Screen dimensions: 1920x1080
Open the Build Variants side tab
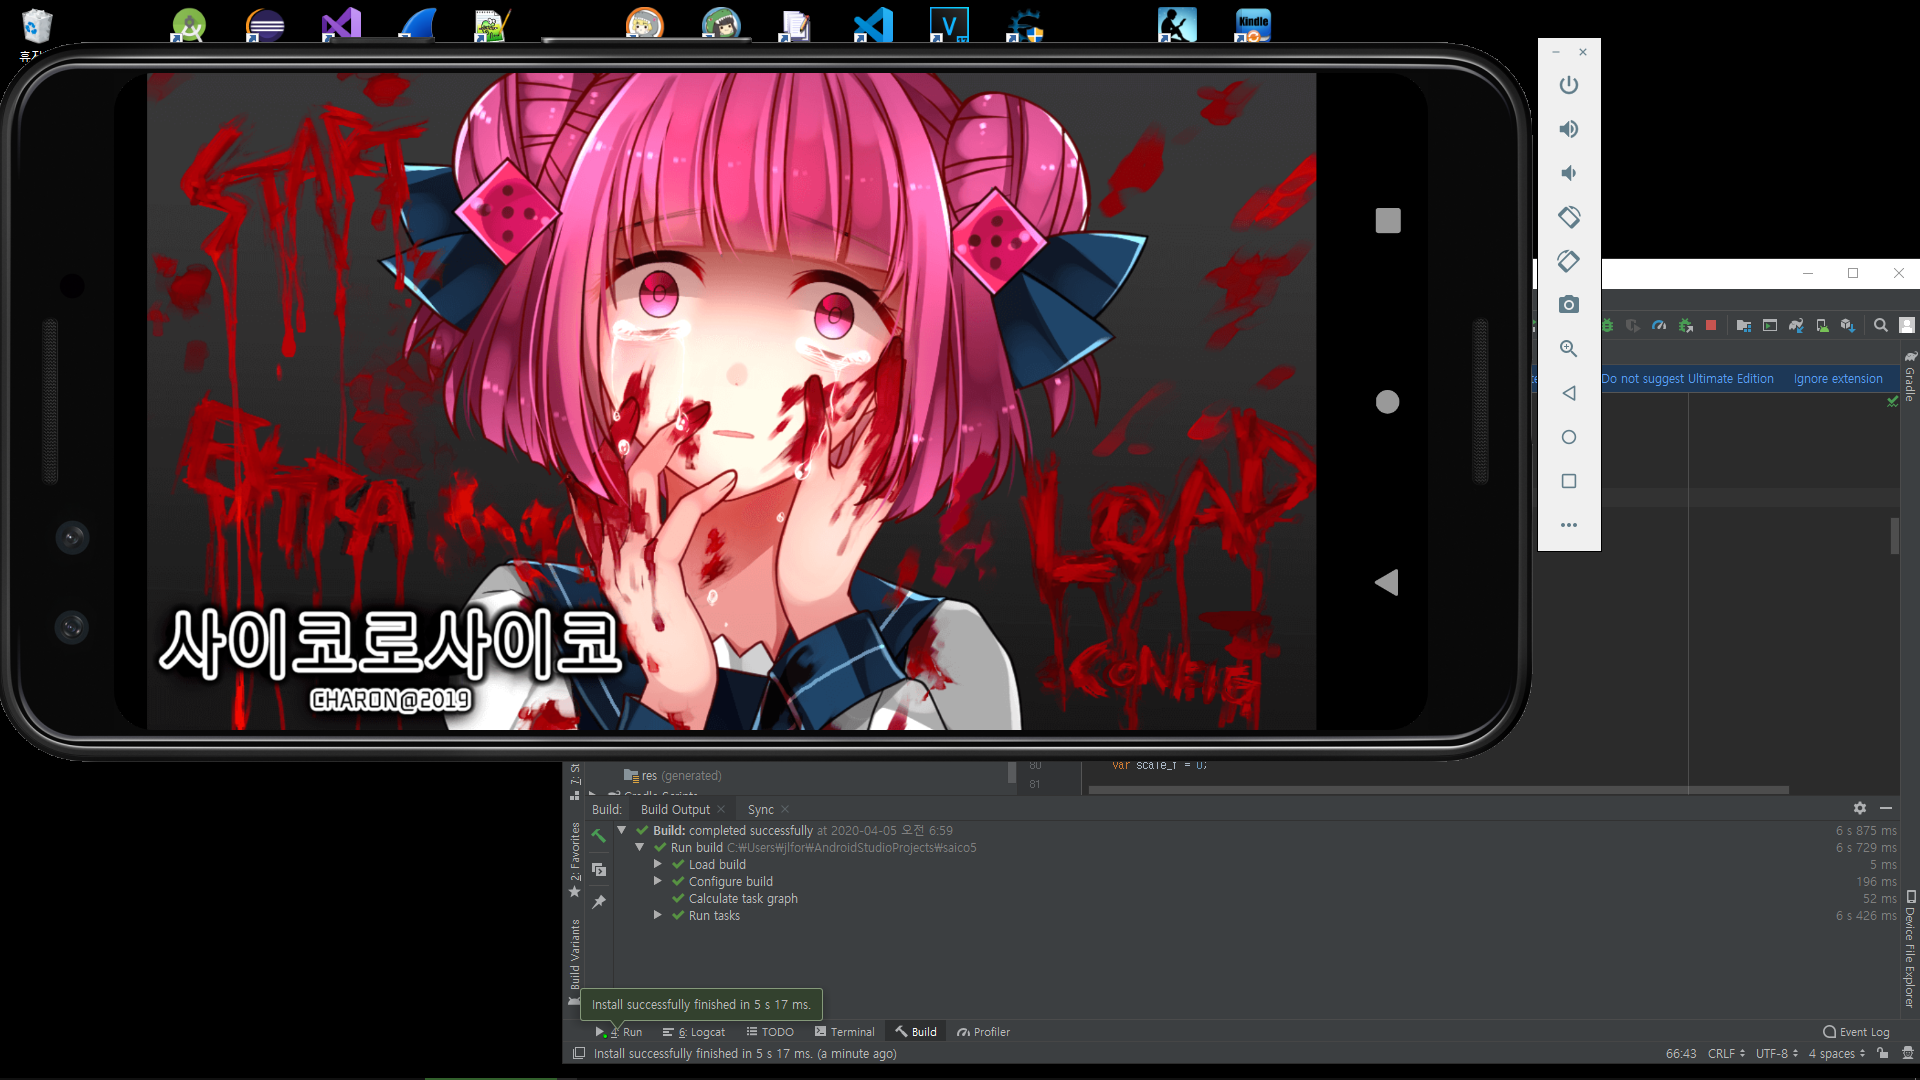click(x=575, y=962)
